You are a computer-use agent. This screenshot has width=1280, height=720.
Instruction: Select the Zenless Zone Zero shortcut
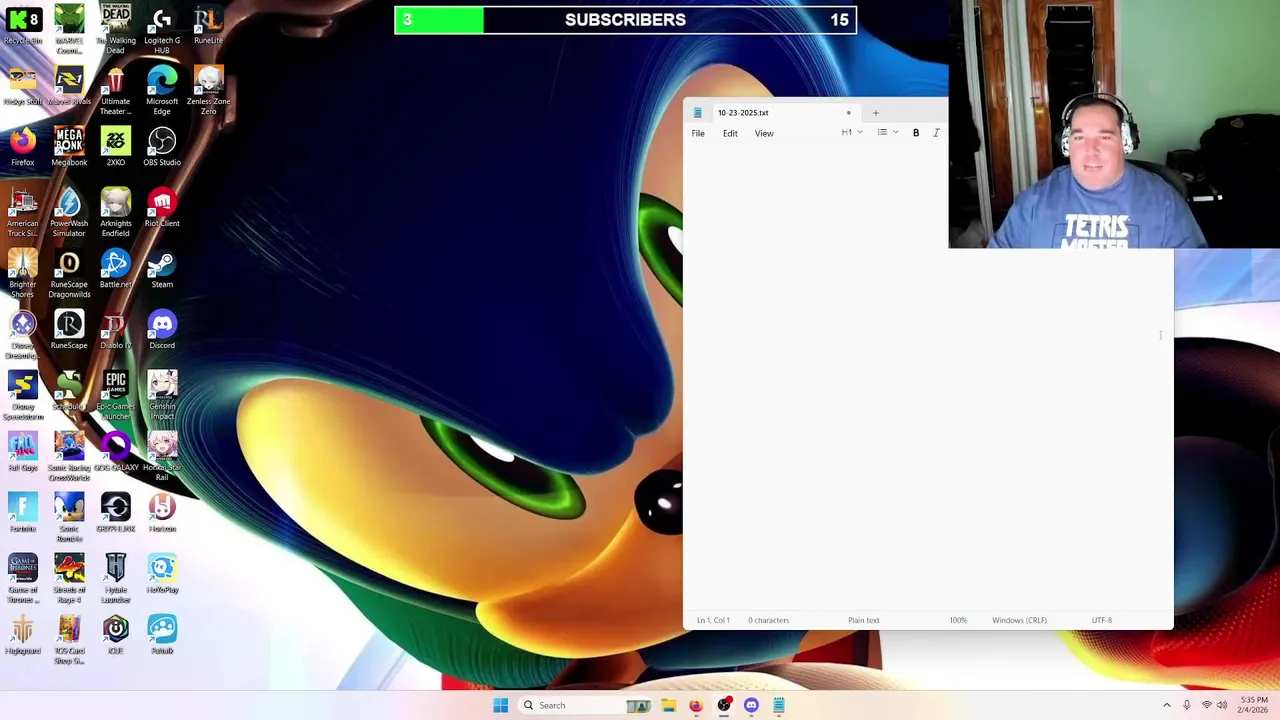pyautogui.click(x=208, y=91)
